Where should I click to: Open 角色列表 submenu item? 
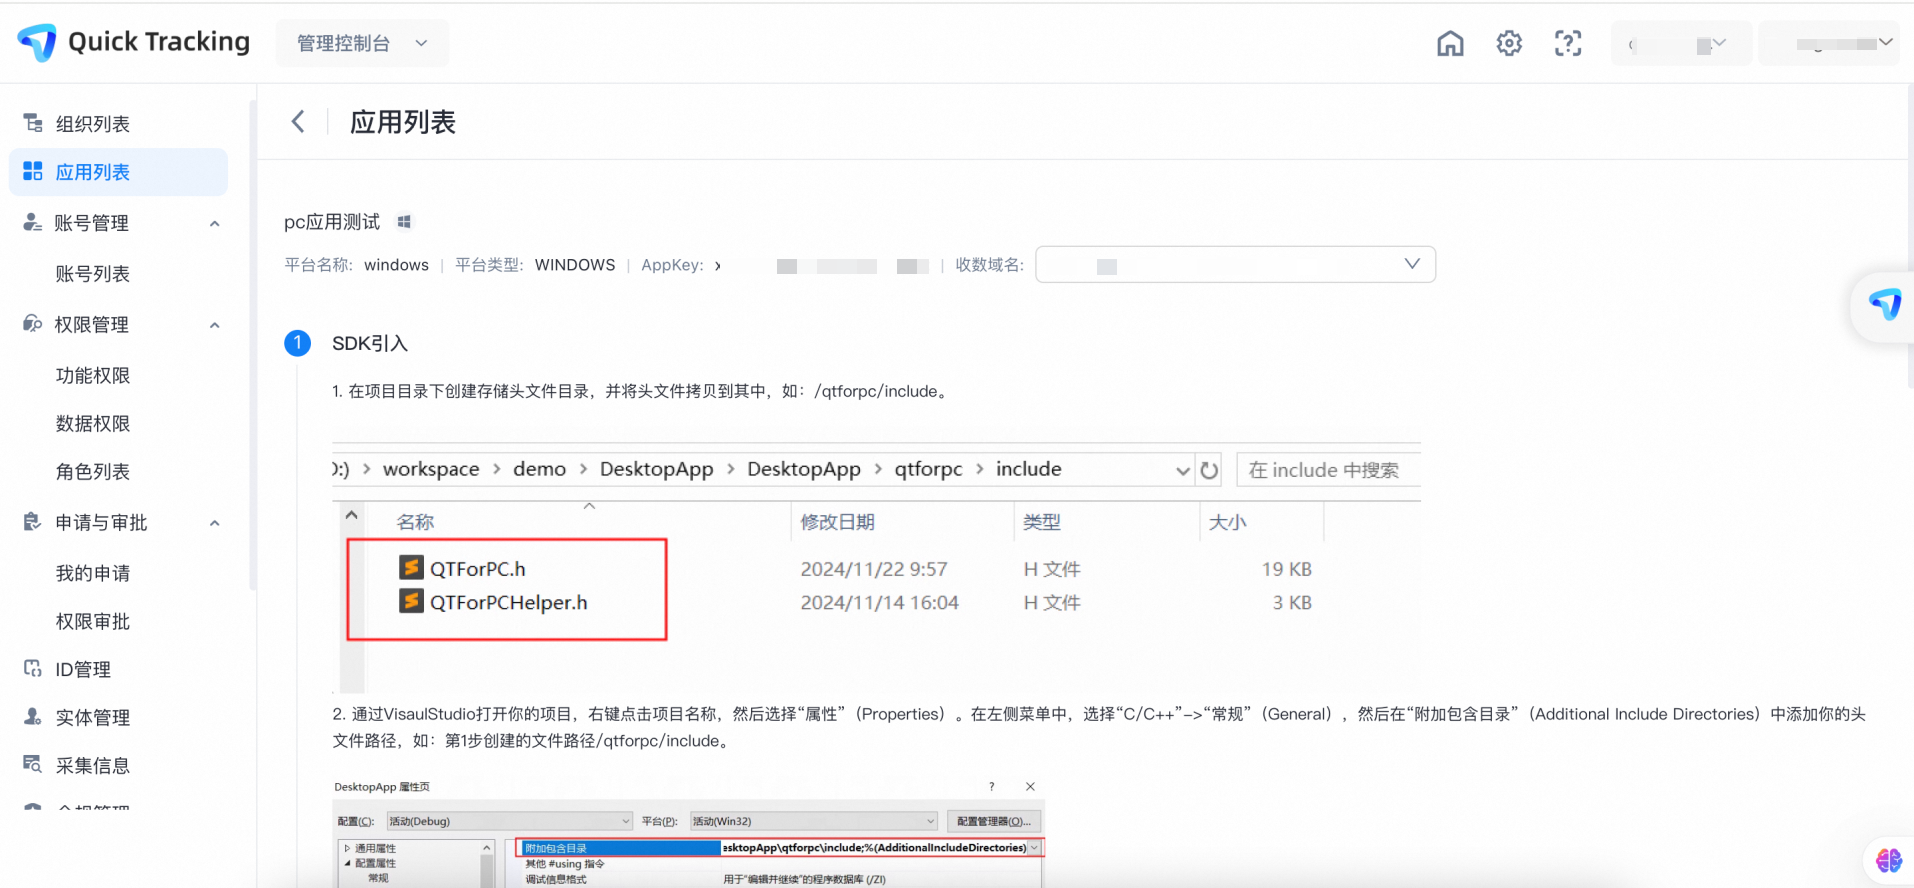point(93,472)
